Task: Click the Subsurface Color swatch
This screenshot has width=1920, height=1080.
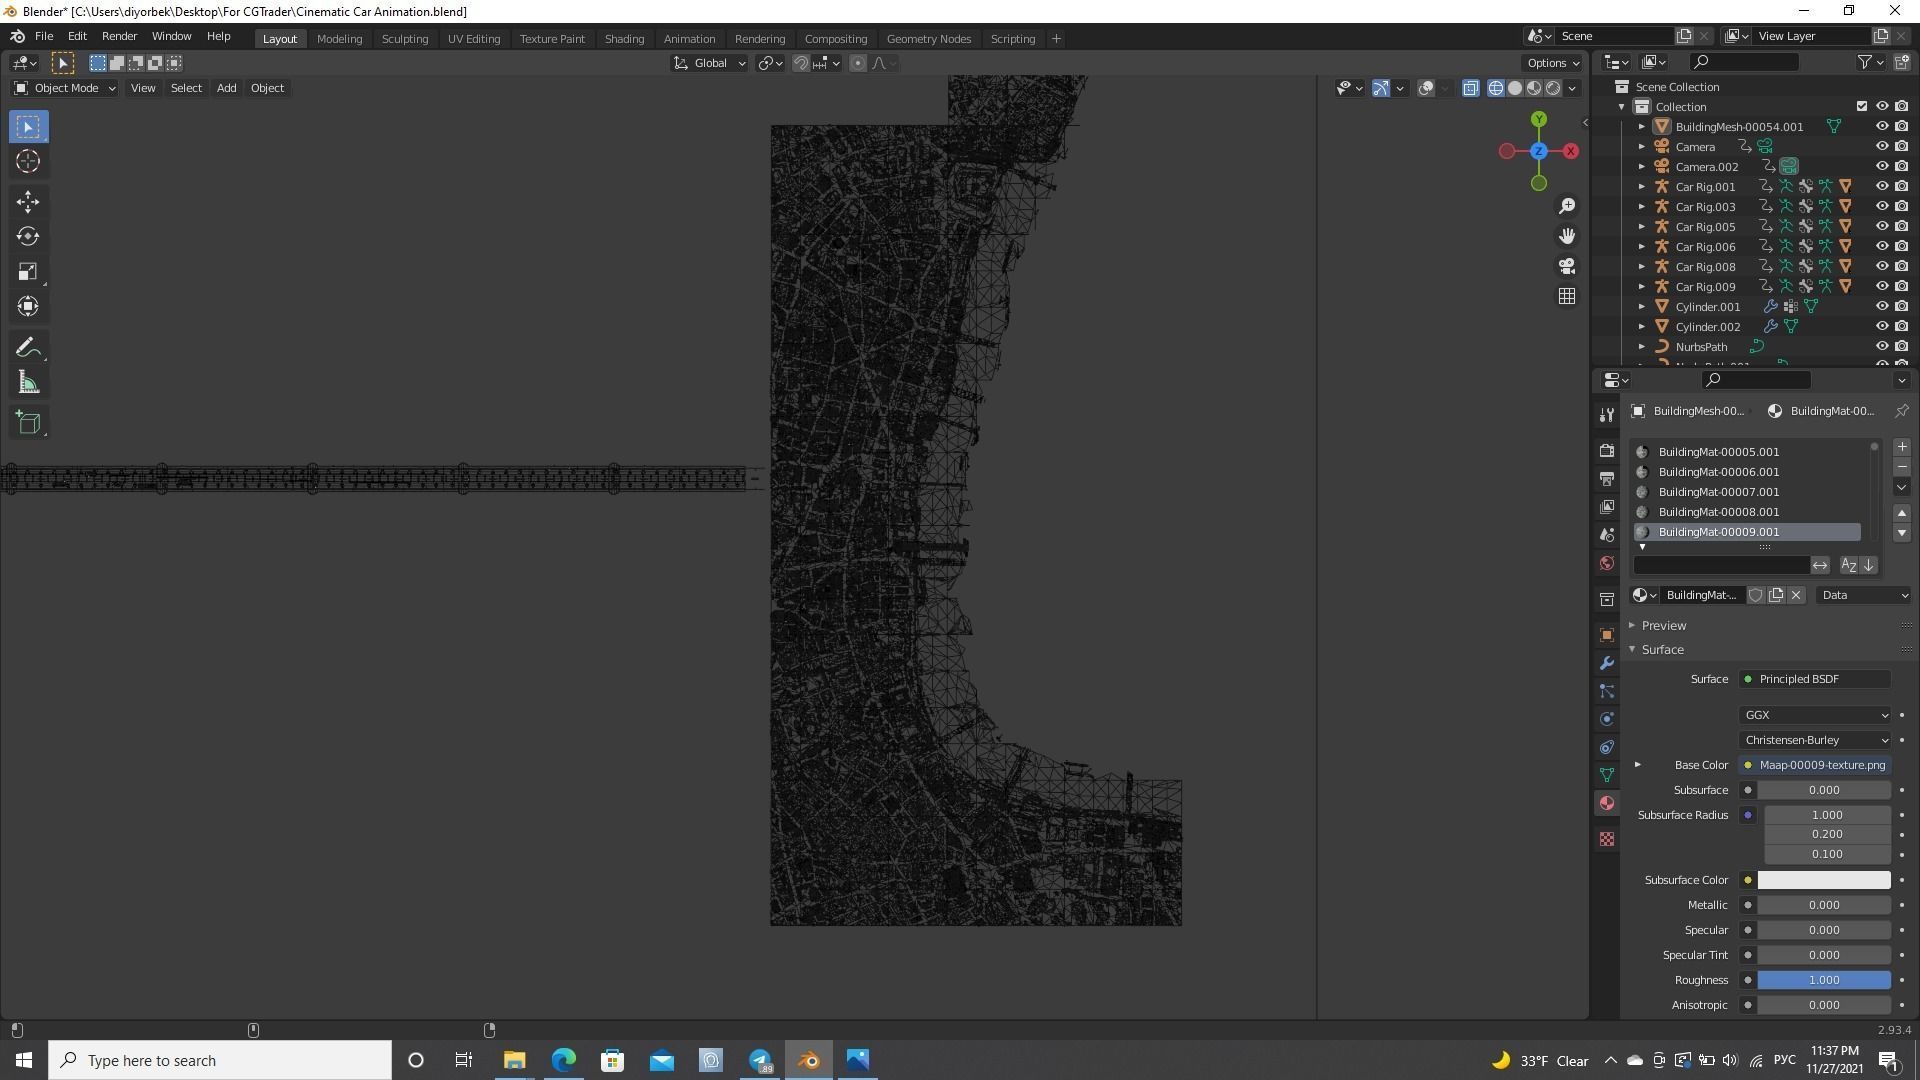Action: click(x=1823, y=880)
